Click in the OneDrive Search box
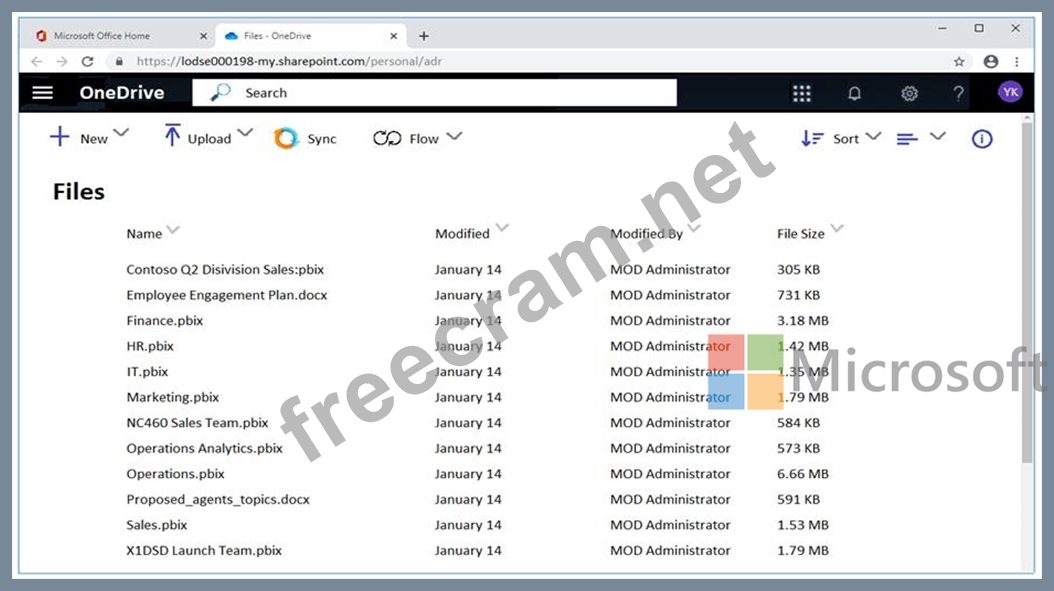 [x=434, y=93]
